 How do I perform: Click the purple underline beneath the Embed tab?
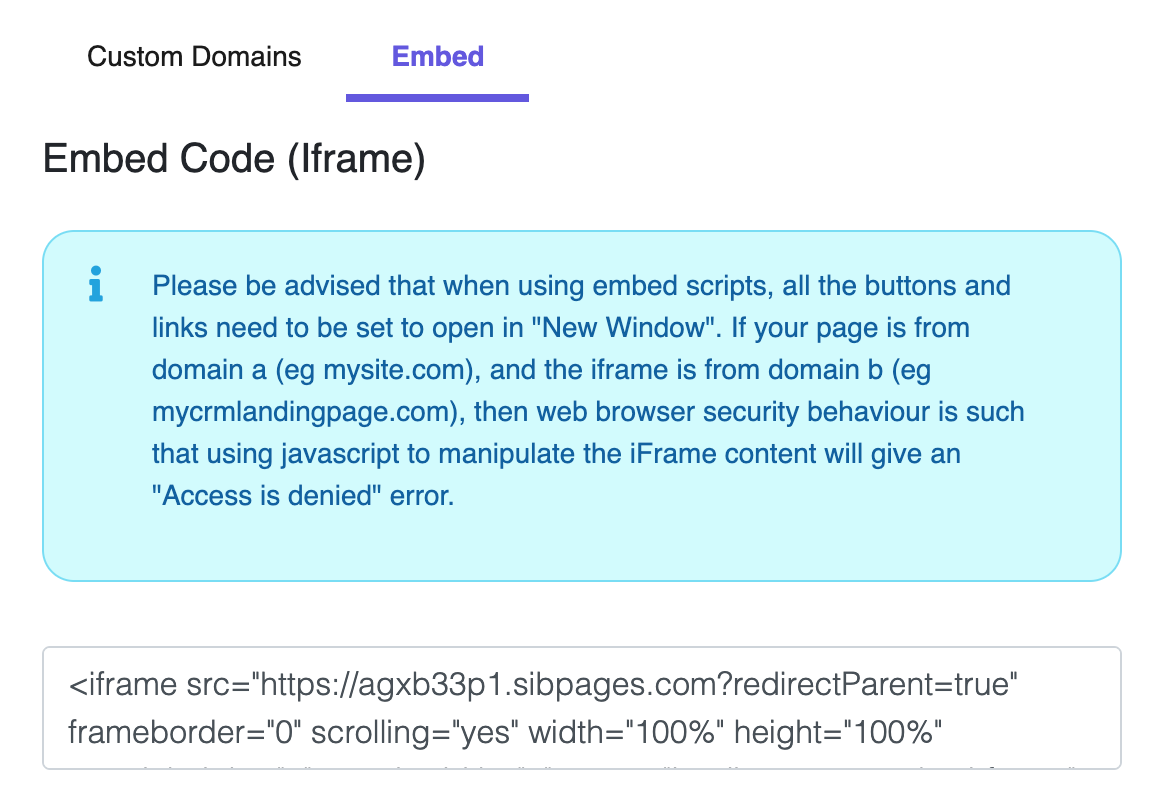437,97
